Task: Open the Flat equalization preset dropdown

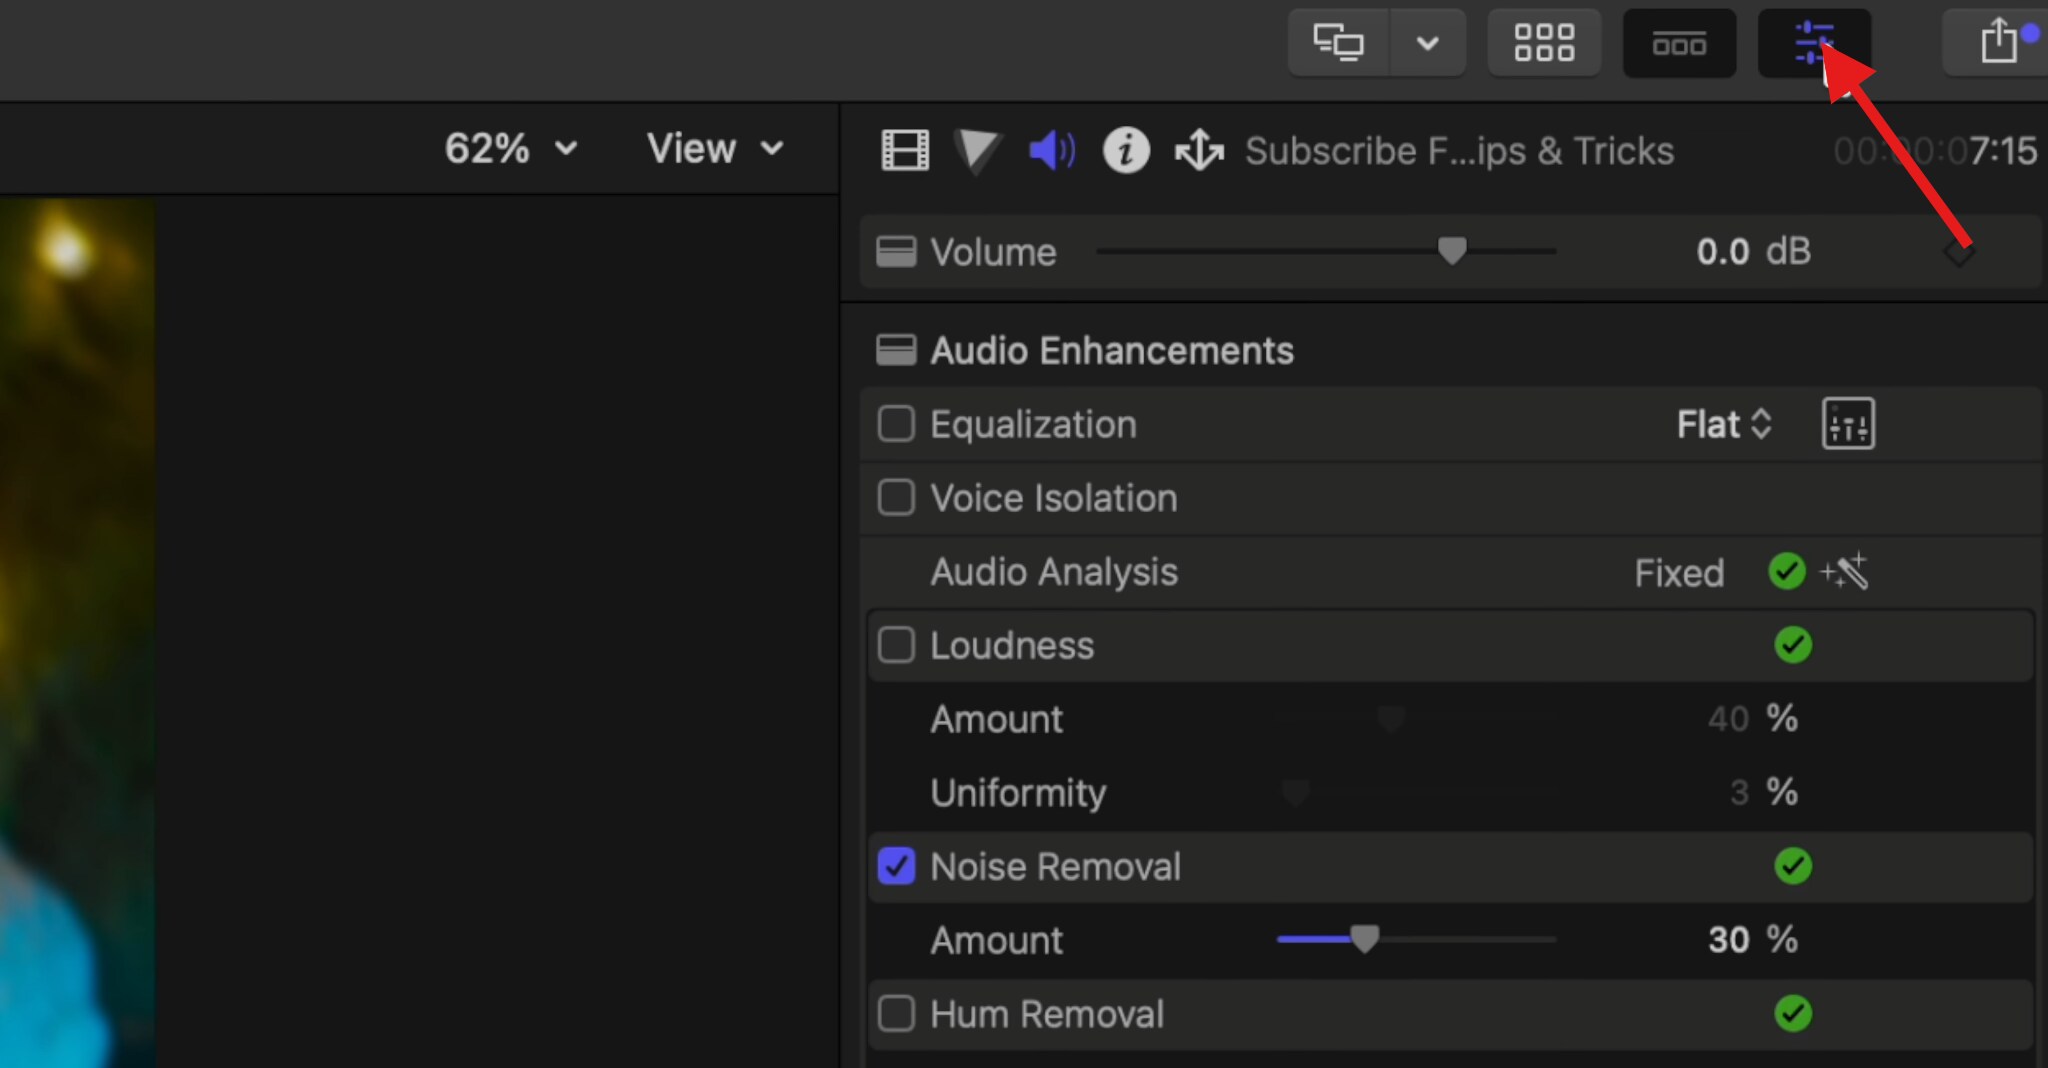Action: (1723, 424)
